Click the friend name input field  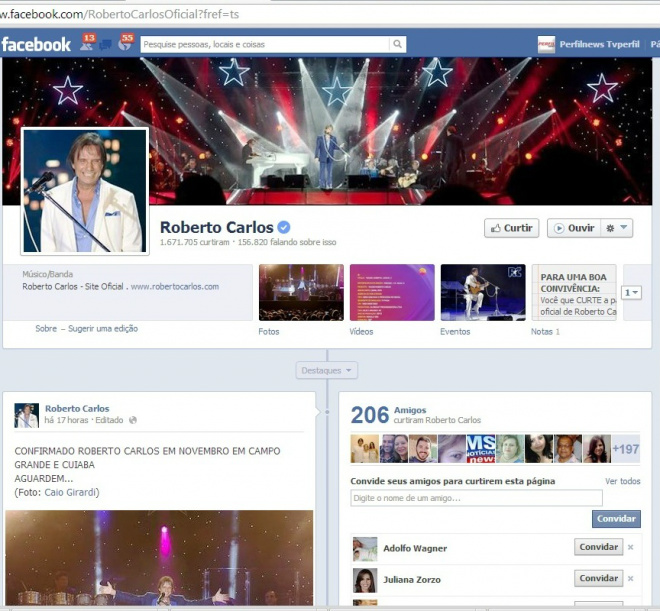pos(476,498)
